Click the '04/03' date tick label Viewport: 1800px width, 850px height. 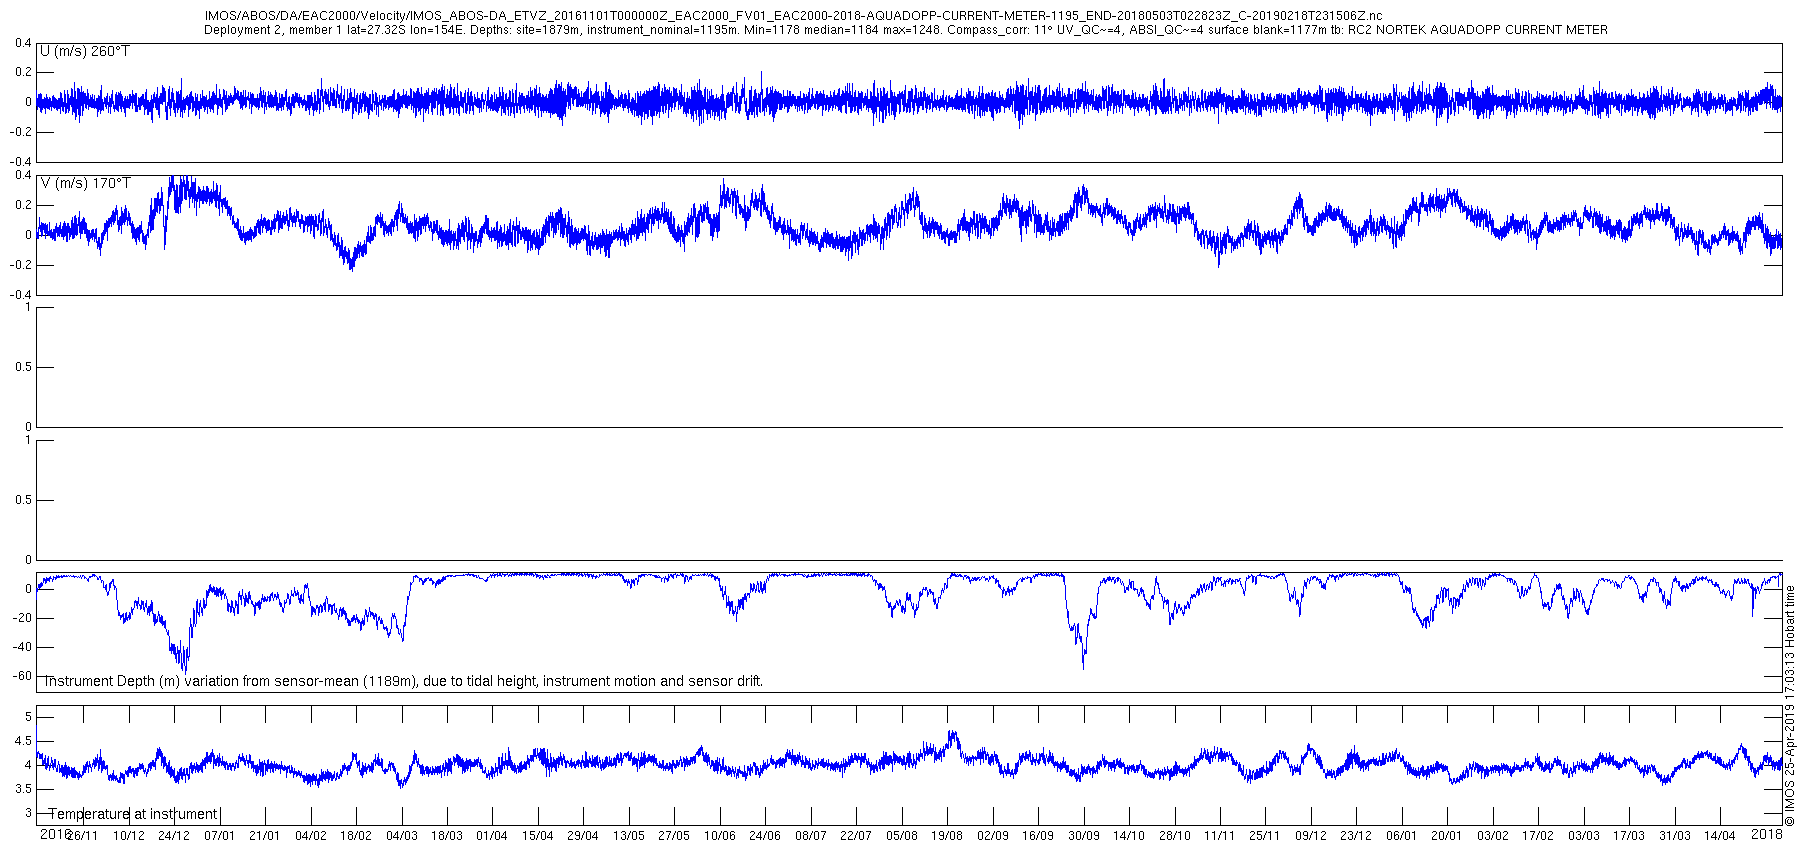[402, 836]
